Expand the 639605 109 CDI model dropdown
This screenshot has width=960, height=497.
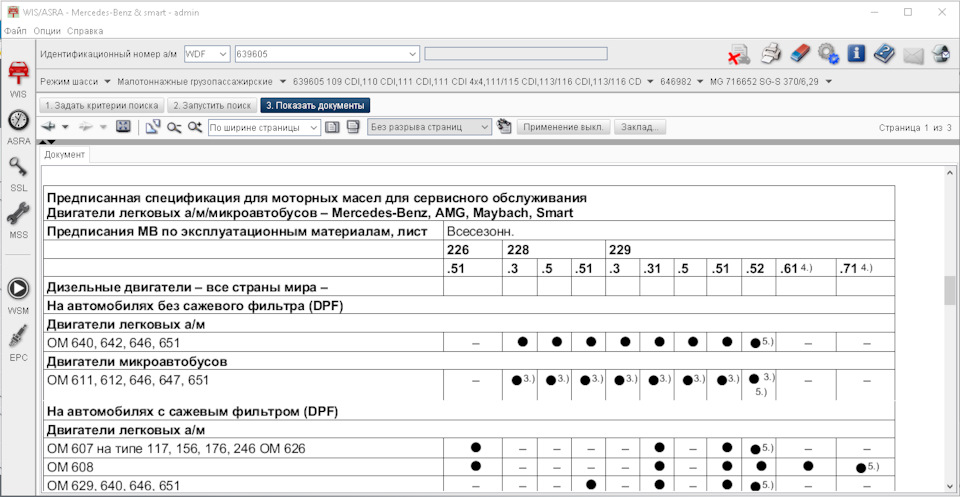[x=649, y=81]
